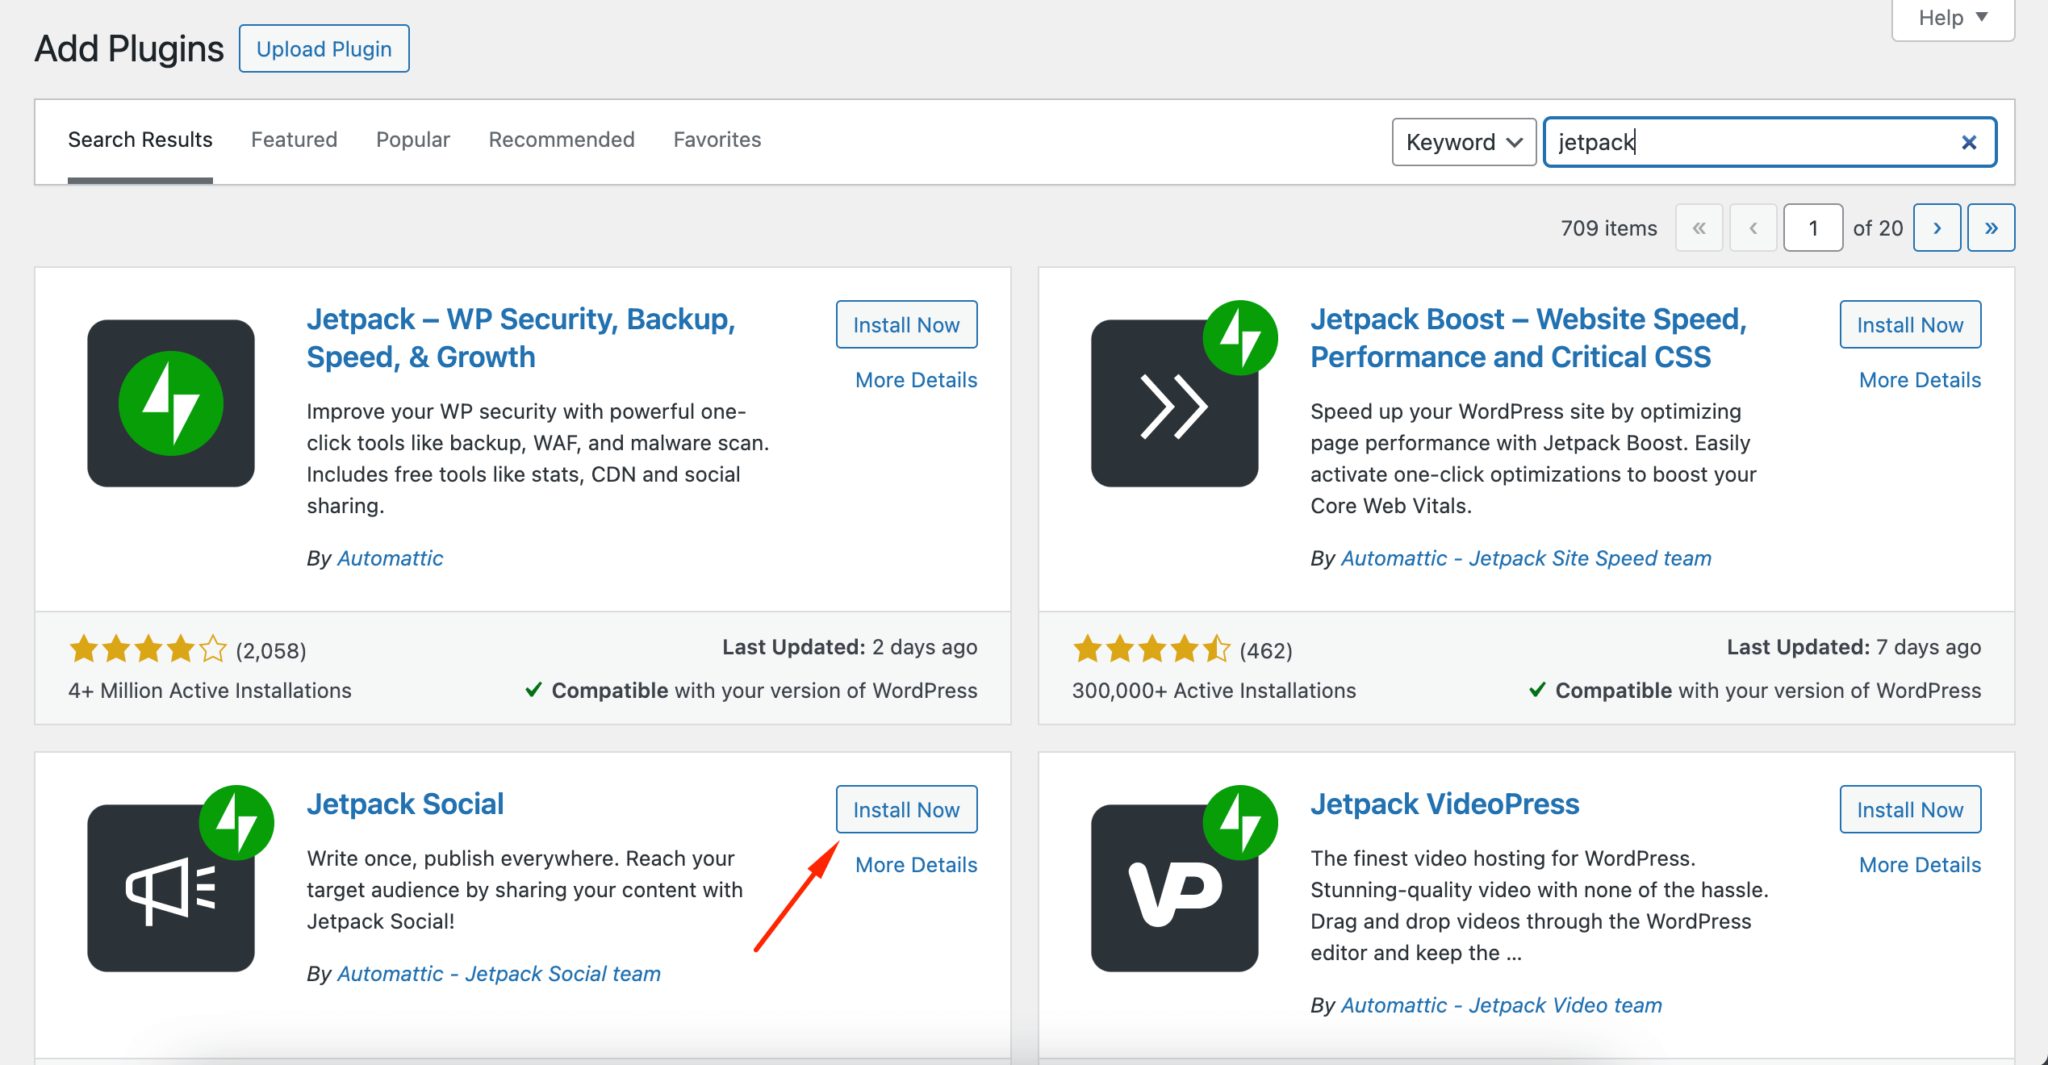Click the Jetpack plugin lightning bolt icon
Viewport: 2048px width, 1065px height.
(171, 403)
